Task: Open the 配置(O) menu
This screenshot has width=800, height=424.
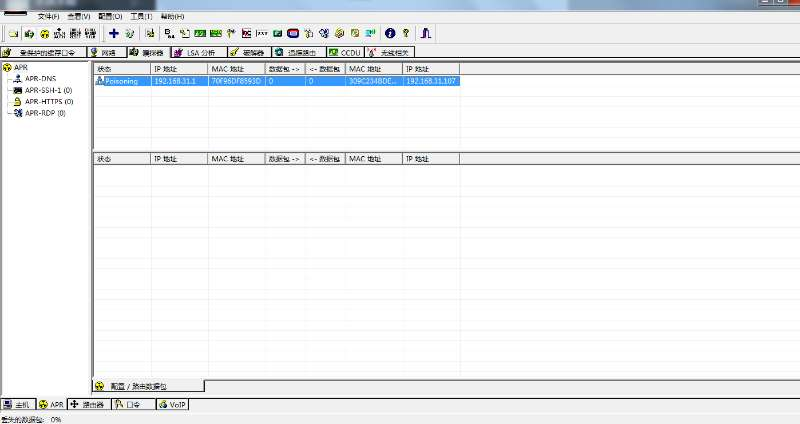Action: coord(110,16)
